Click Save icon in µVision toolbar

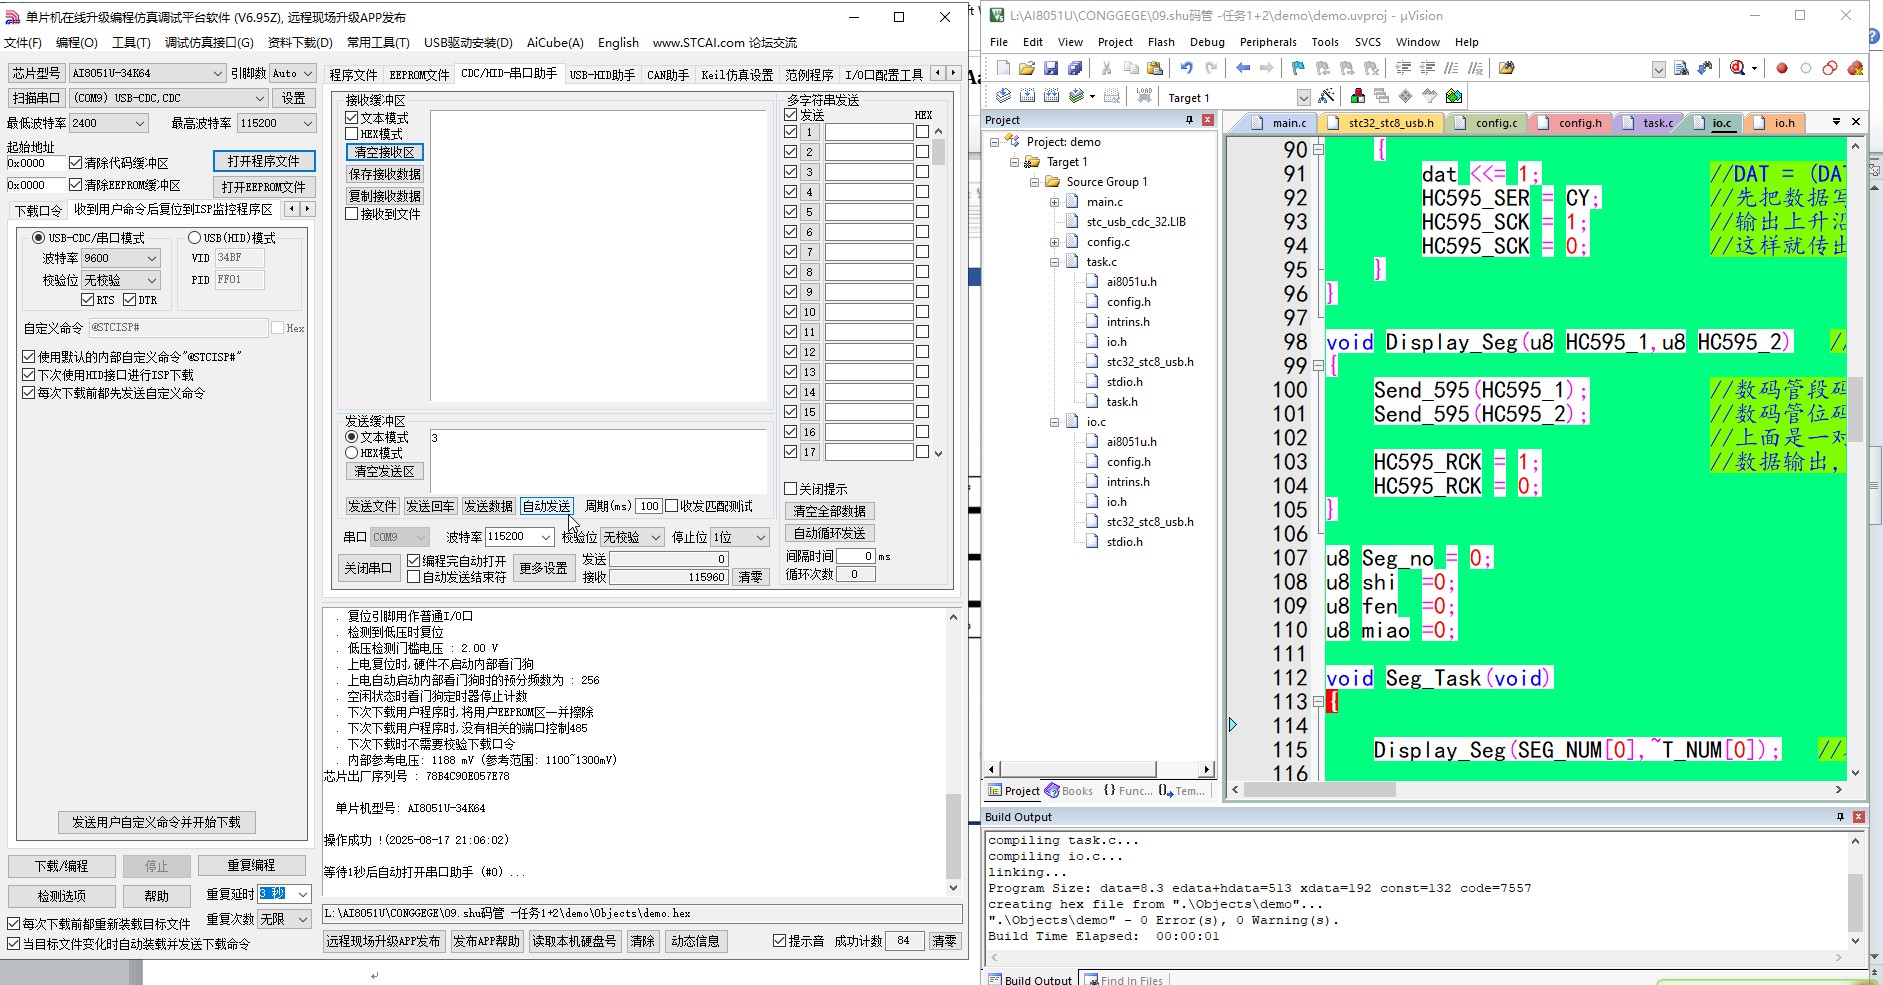(x=1051, y=68)
